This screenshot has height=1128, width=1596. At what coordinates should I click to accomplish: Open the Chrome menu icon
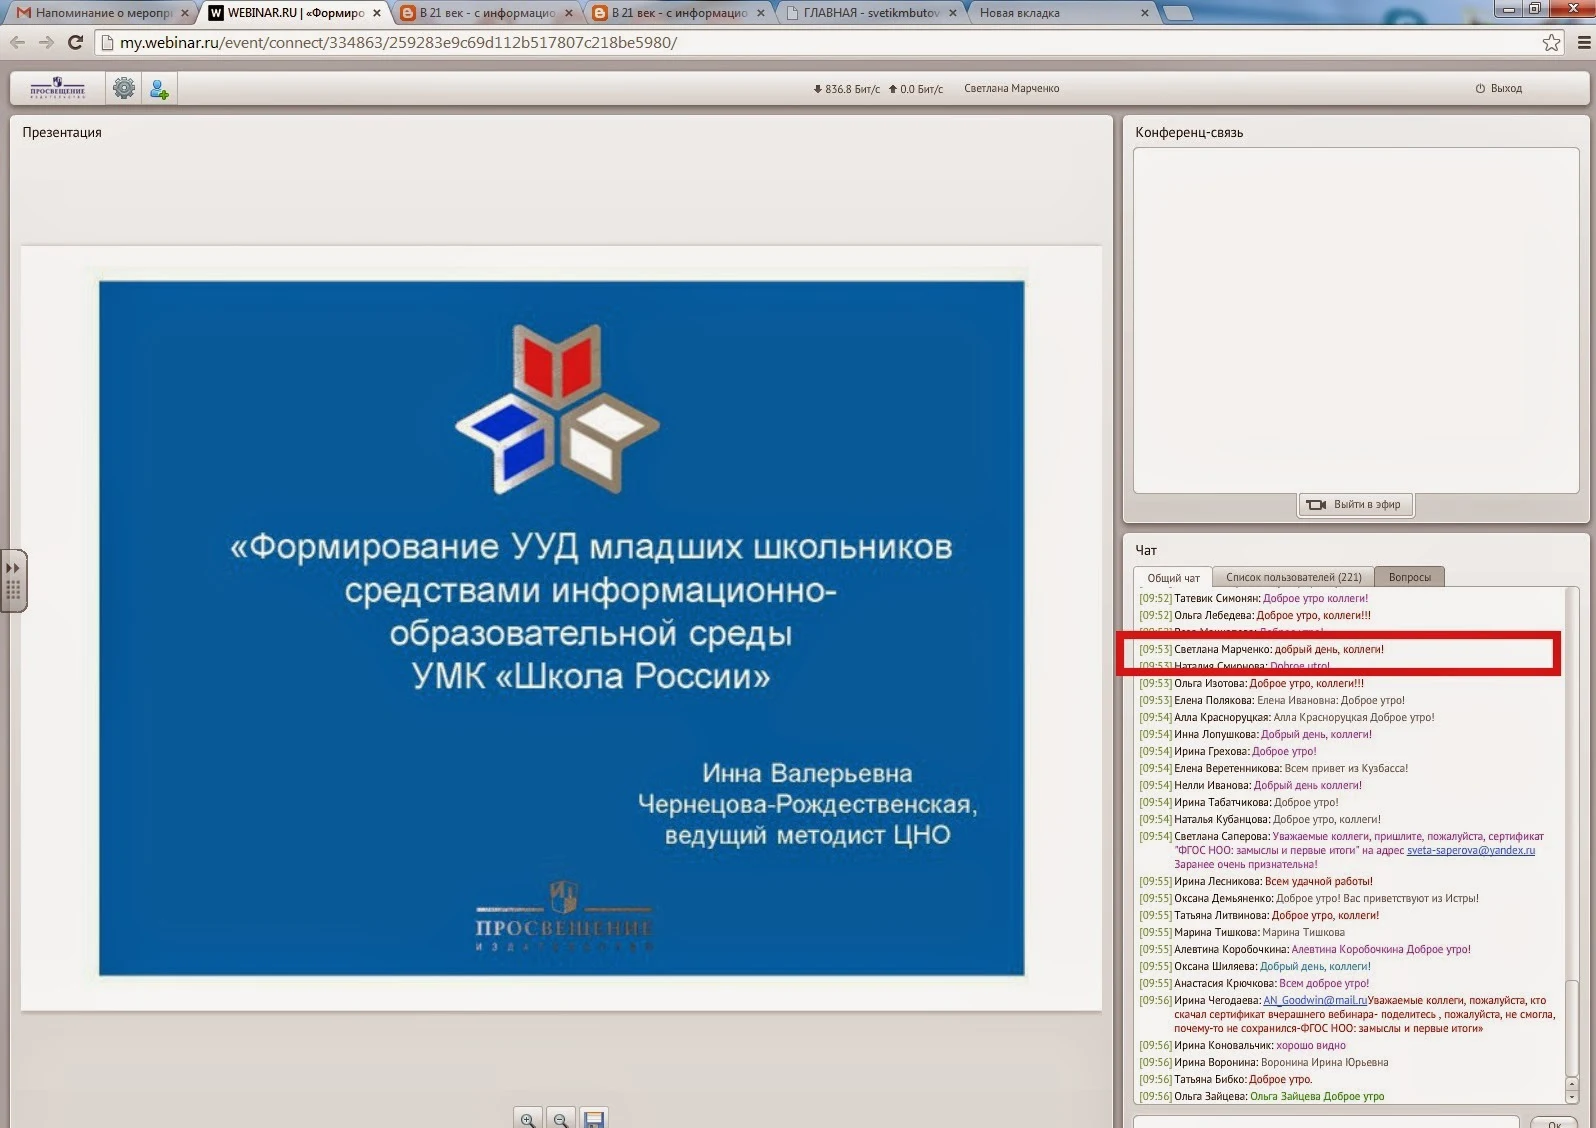tap(1584, 42)
